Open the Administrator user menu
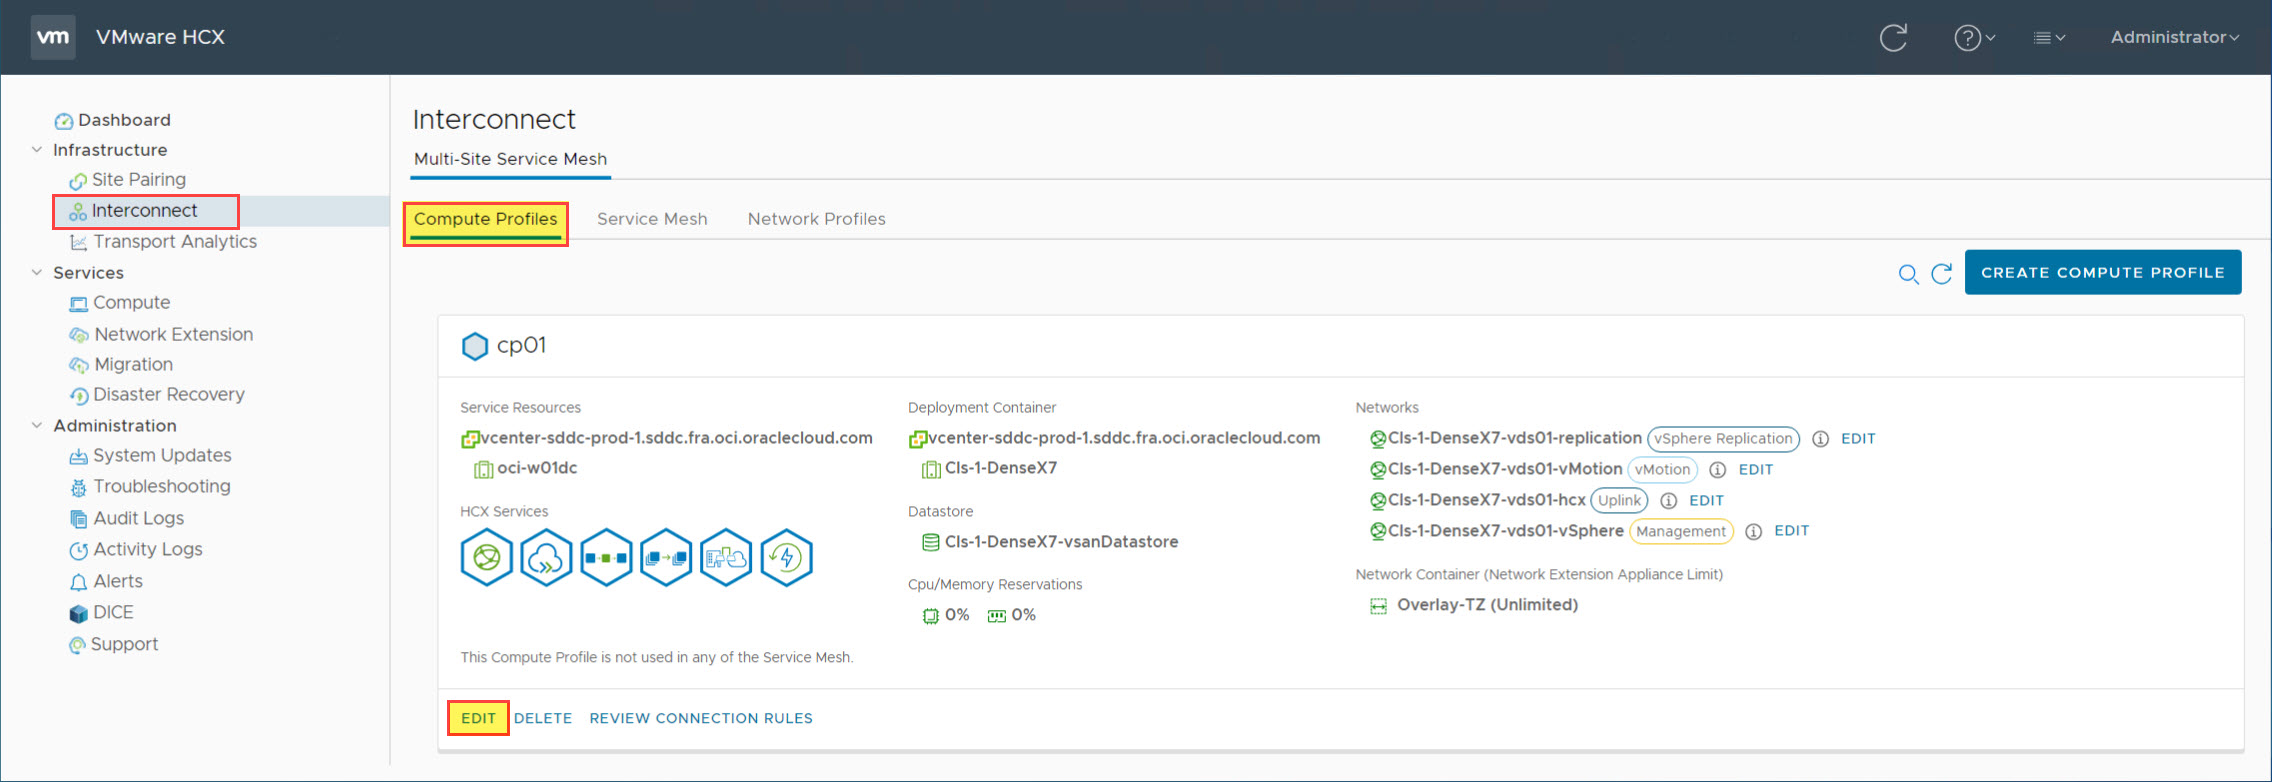Viewport: 2272px width, 782px height. [x=2174, y=37]
